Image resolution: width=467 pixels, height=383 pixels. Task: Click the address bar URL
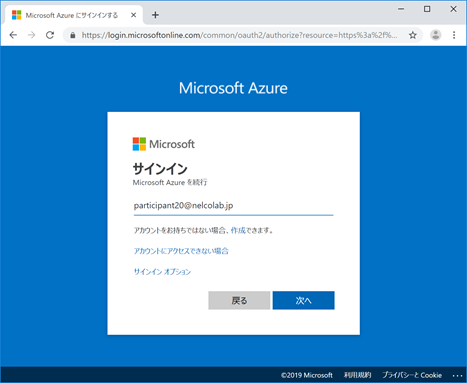(x=239, y=35)
